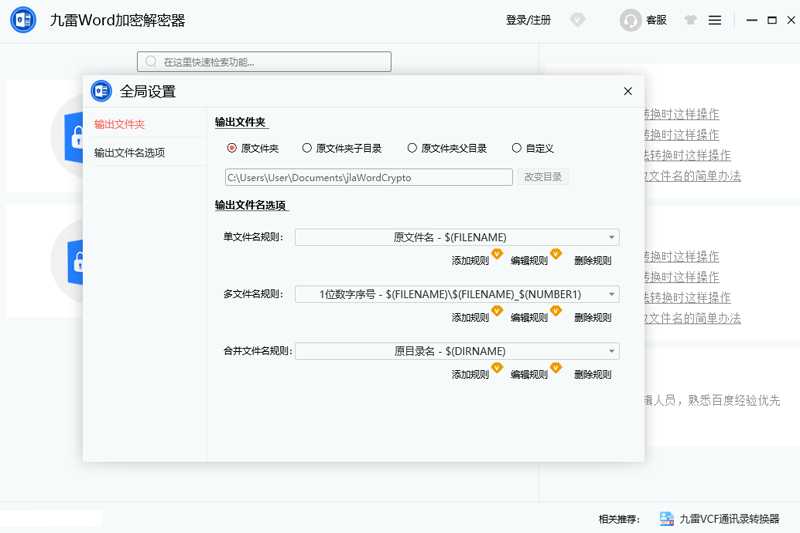Click 删除规则 under 单文件名规则
Image resolution: width=800 pixels, height=533 pixels.
click(x=592, y=261)
